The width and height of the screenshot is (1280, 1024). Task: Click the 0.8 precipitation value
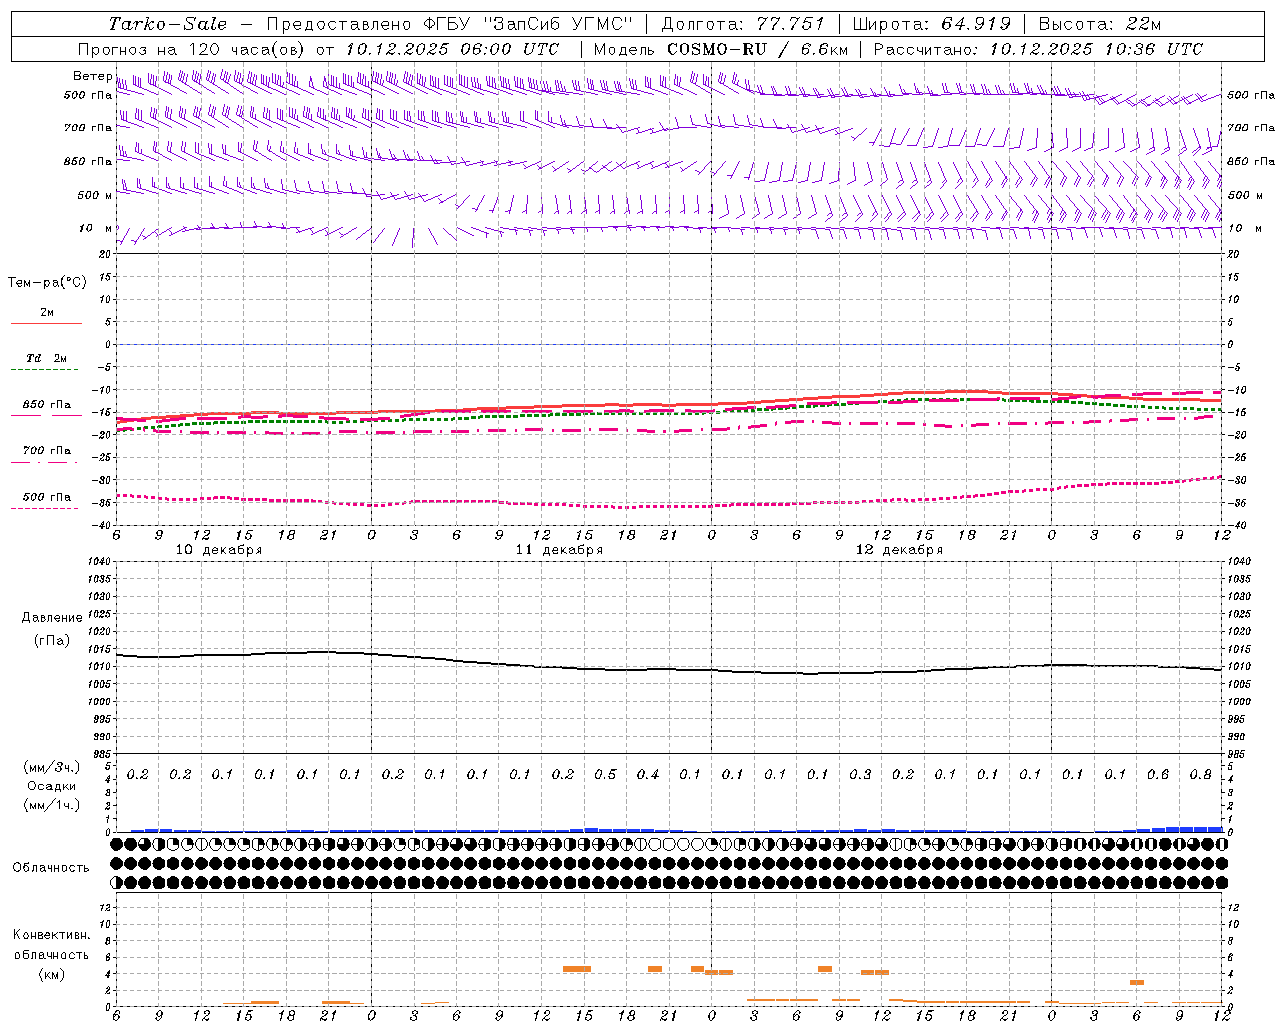(1201, 775)
